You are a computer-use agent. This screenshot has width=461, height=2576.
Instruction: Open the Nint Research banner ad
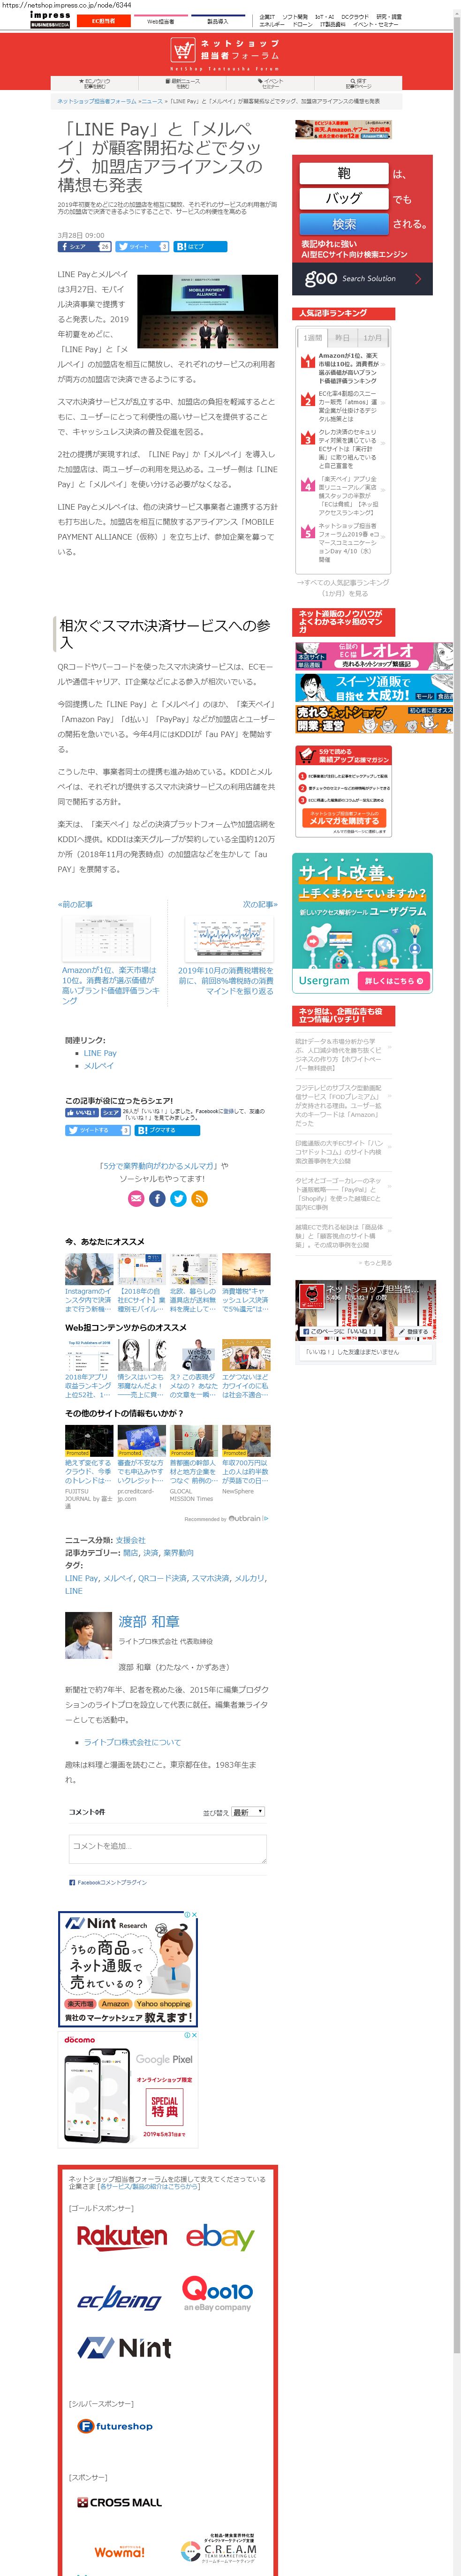128,1969
